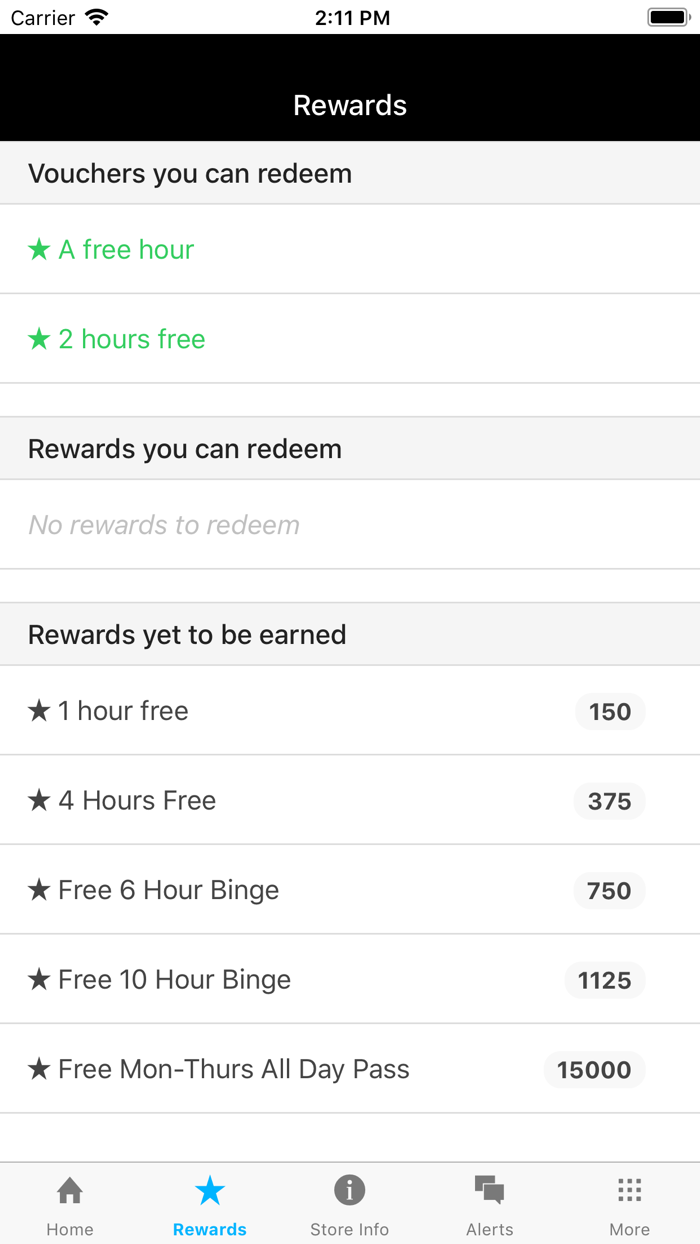This screenshot has width=700, height=1244.
Task: Tap the '150' points badge
Action: click(610, 711)
